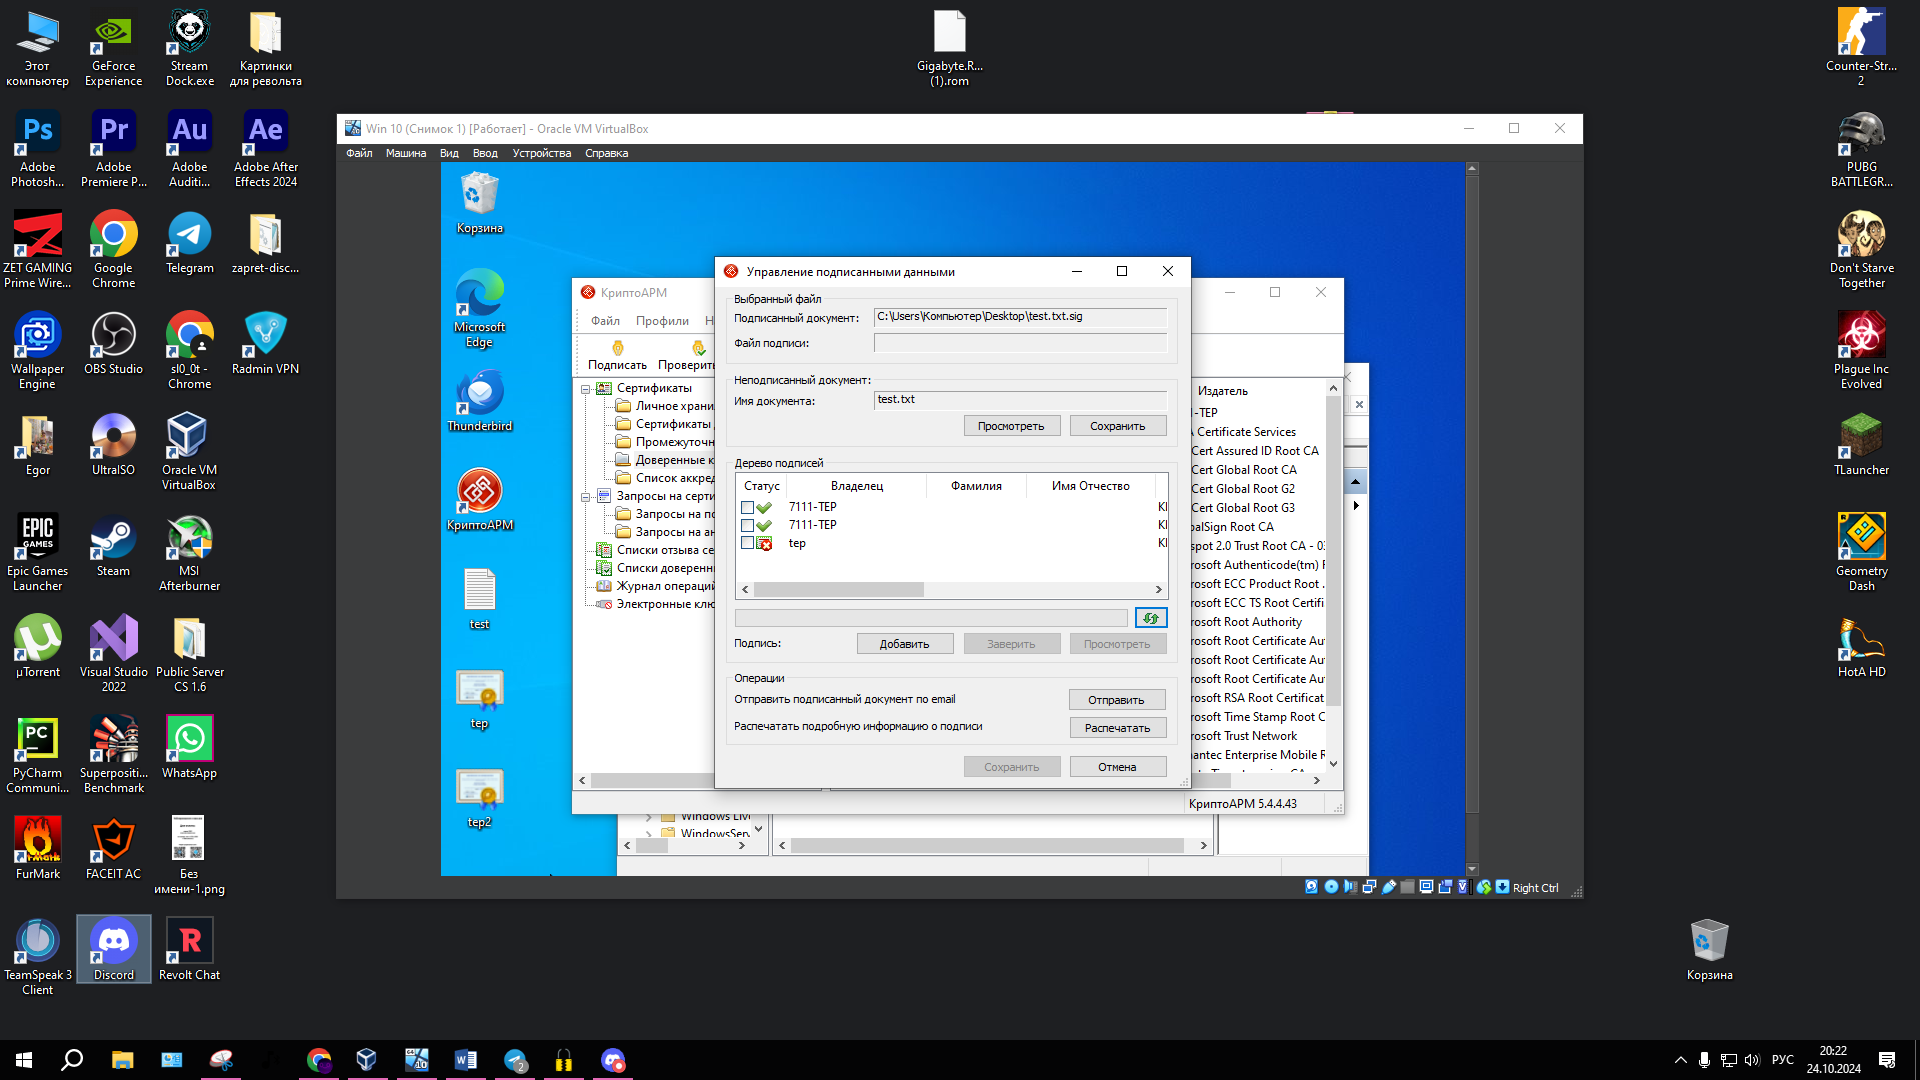
Task: Check the tep signature checkbox
Action: click(747, 543)
